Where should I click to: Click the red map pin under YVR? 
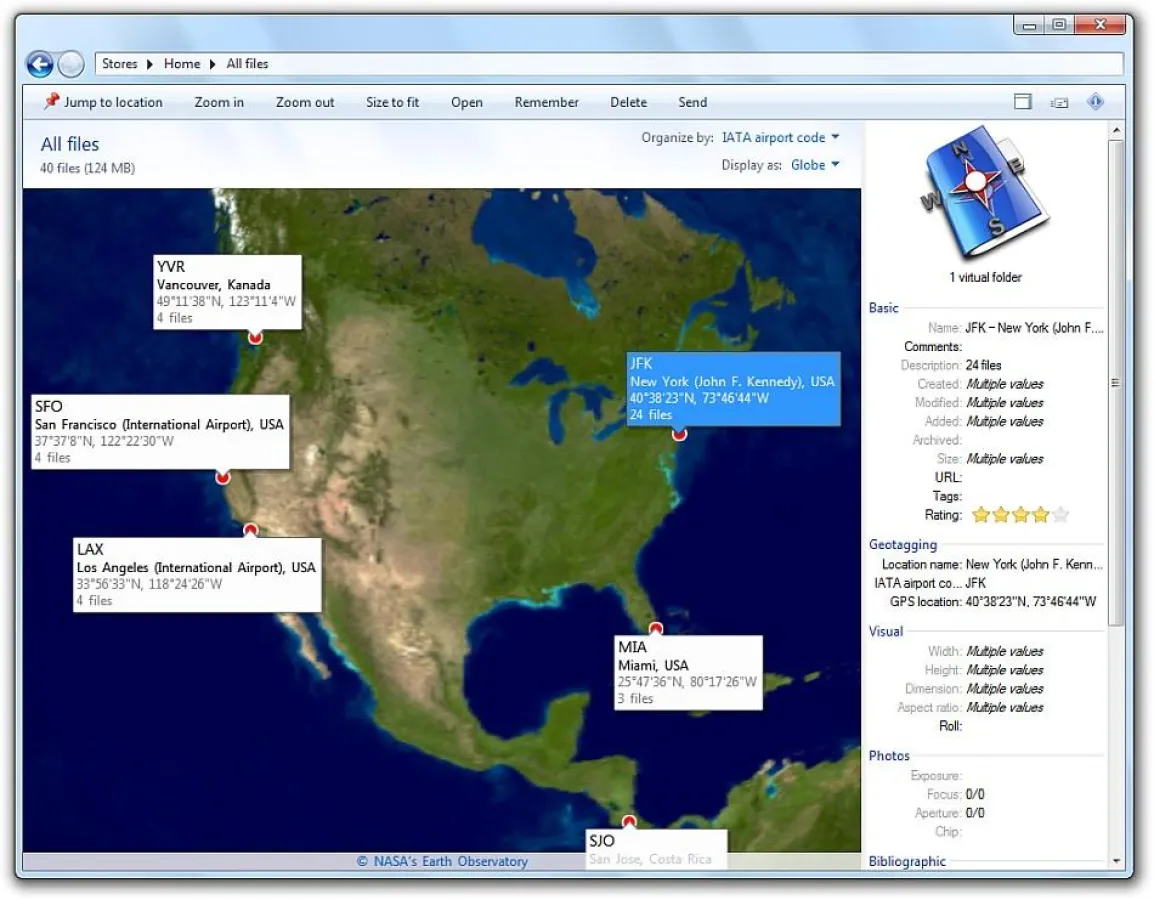click(x=255, y=338)
